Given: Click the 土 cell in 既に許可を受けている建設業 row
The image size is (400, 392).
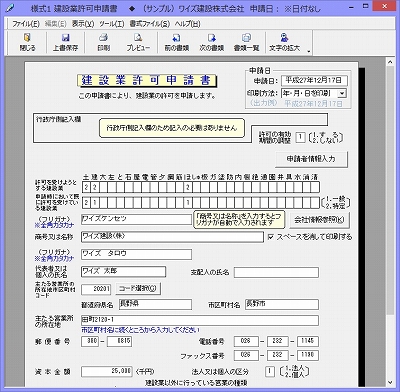Looking at the screenshot, I should point(86,202).
